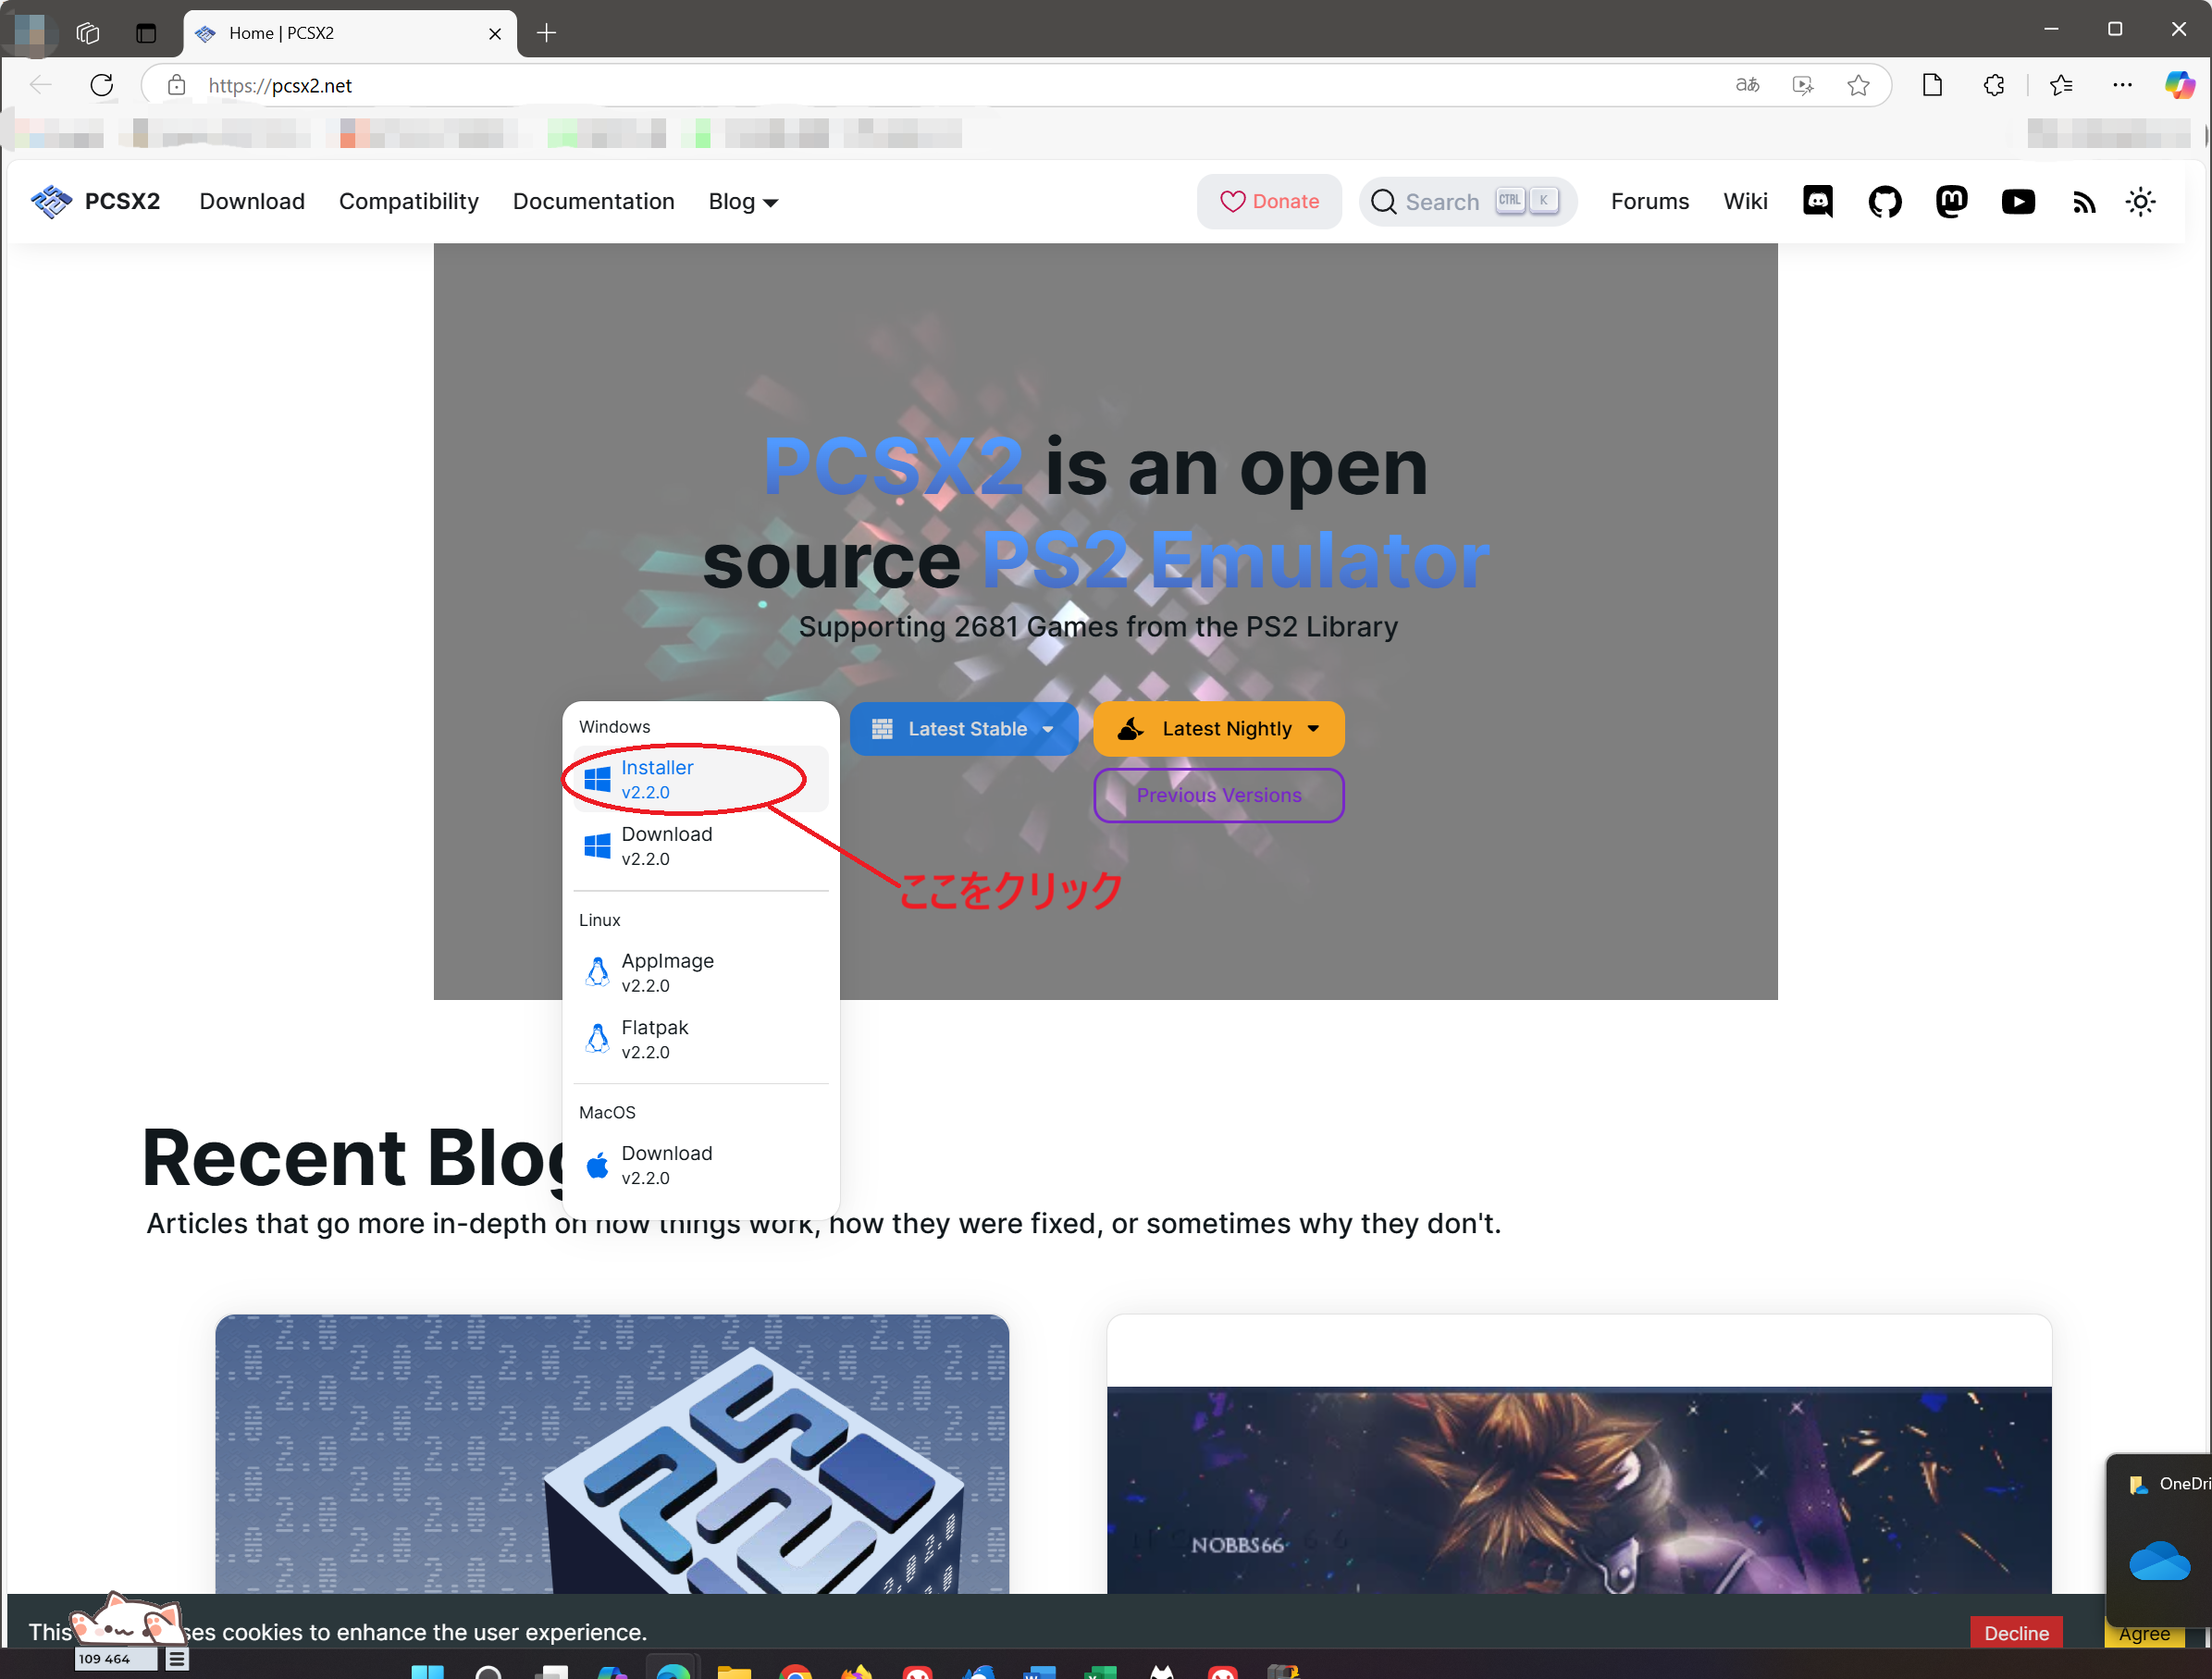This screenshot has height=1679, width=2212.
Task: Open the favorites list icon in toolbar
Action: 2060,86
